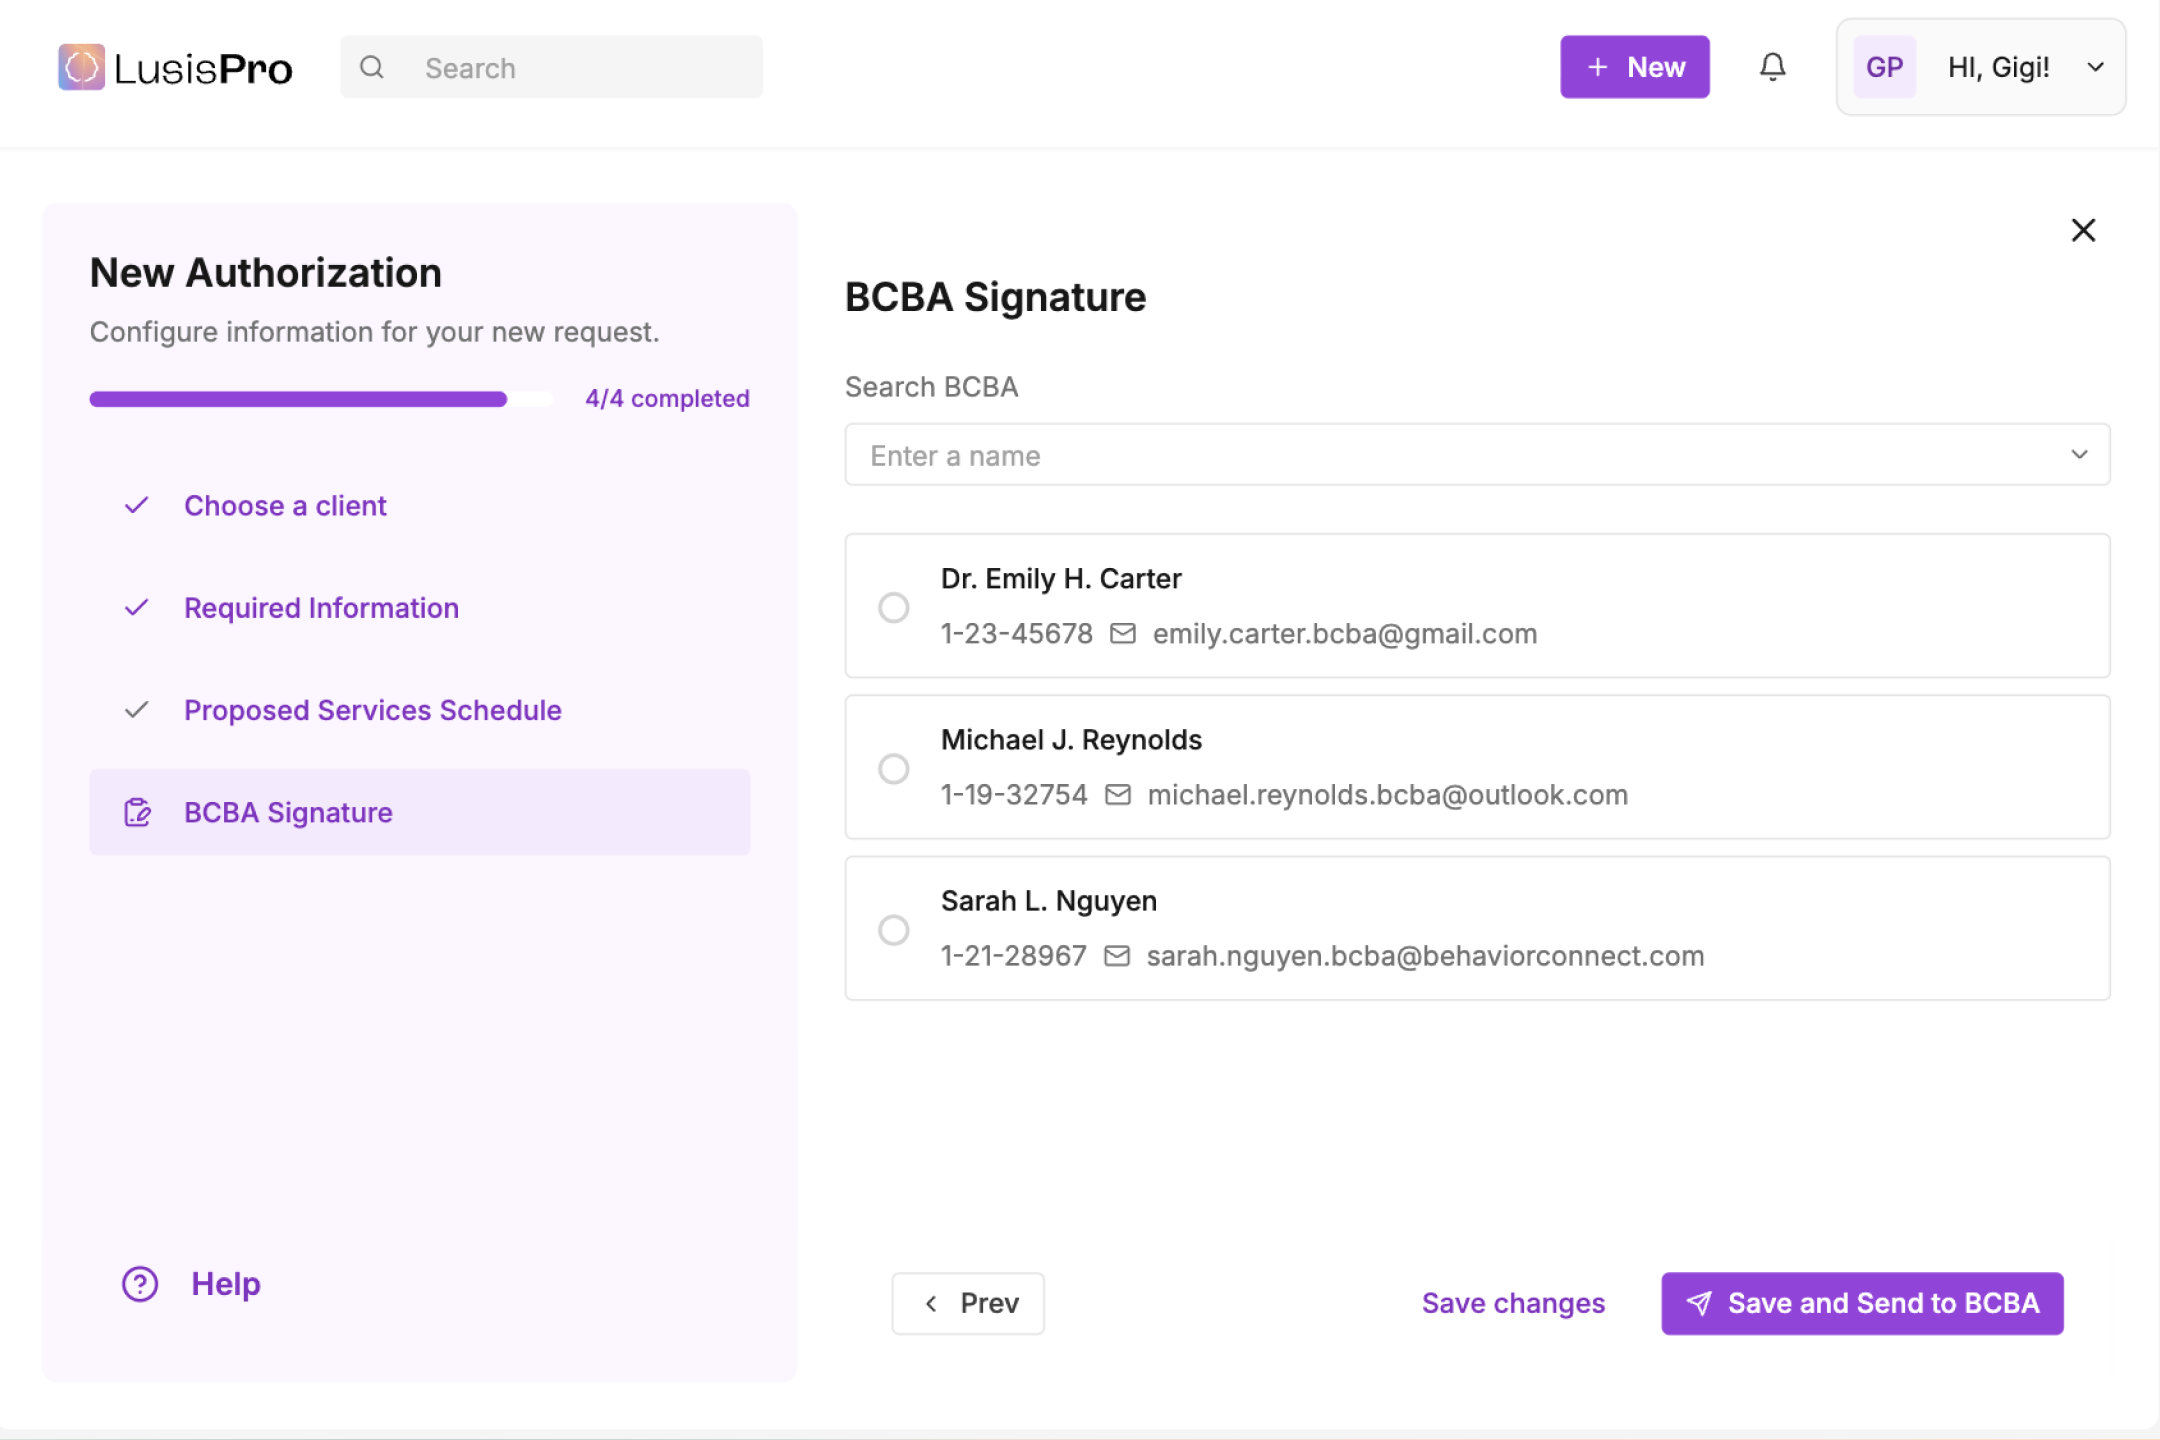
Task: Click the Help question mark icon
Action: click(140, 1284)
